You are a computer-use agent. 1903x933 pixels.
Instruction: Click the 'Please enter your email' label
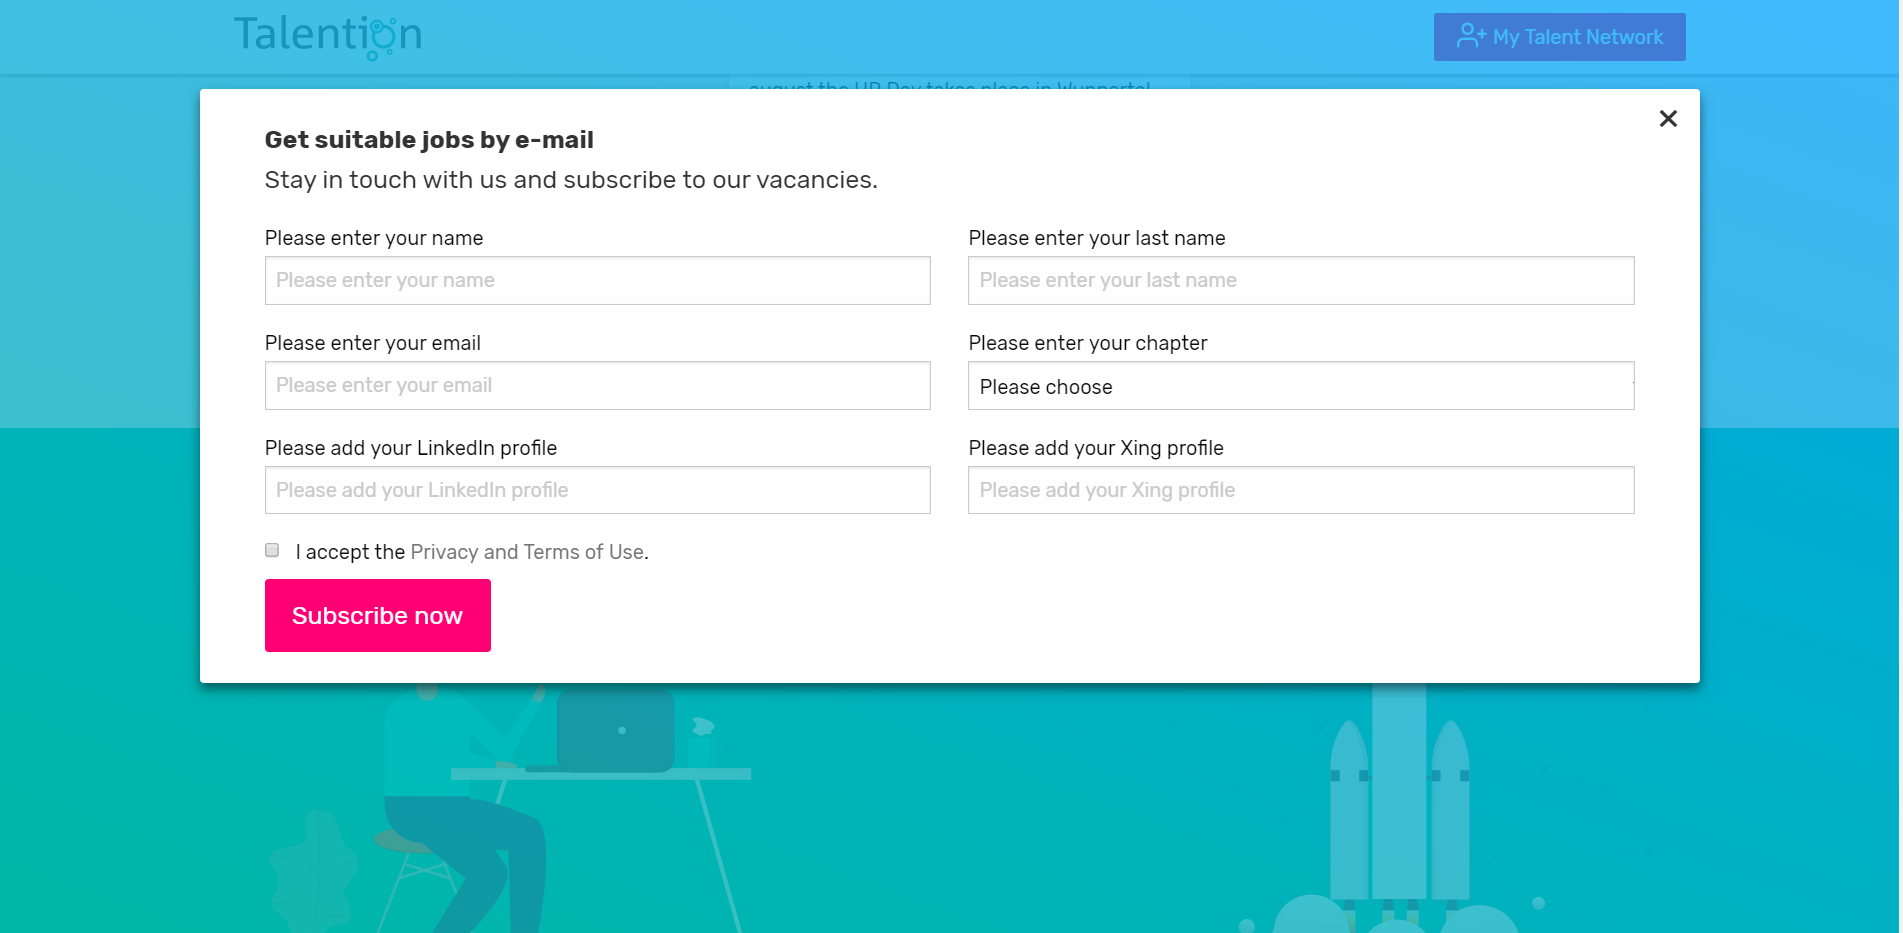372,343
